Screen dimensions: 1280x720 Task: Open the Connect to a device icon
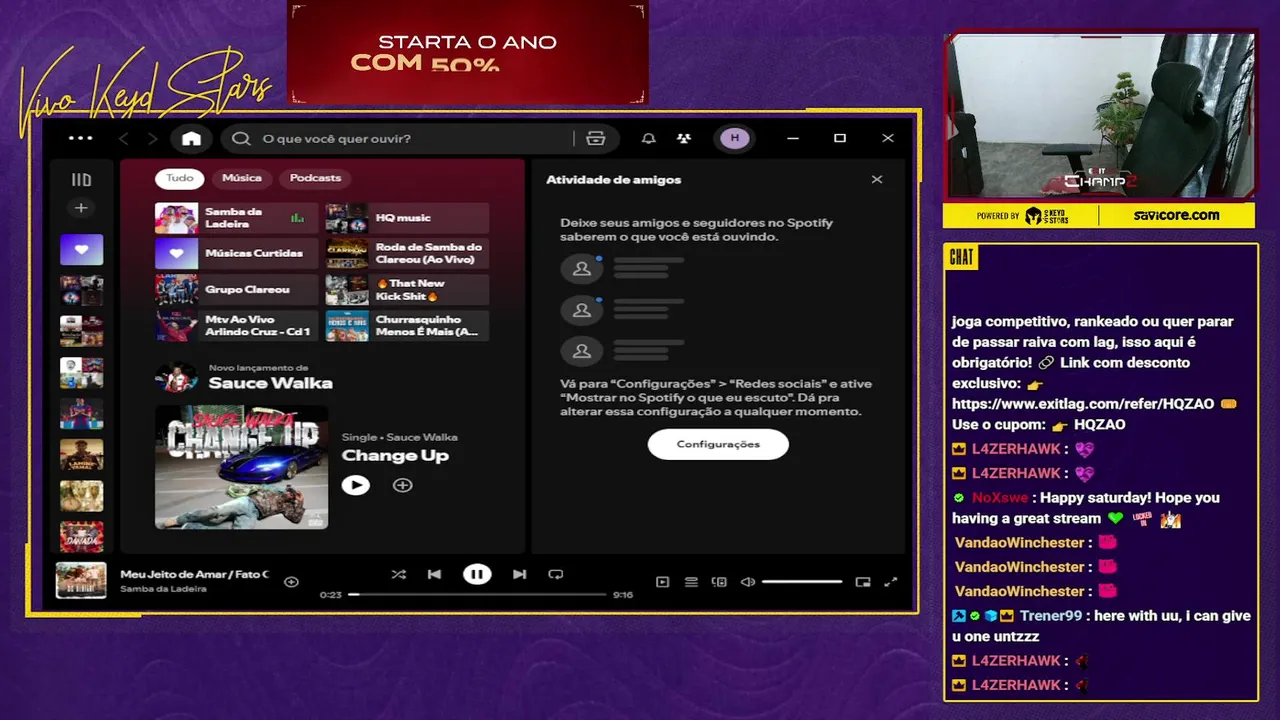pyautogui.click(x=719, y=582)
